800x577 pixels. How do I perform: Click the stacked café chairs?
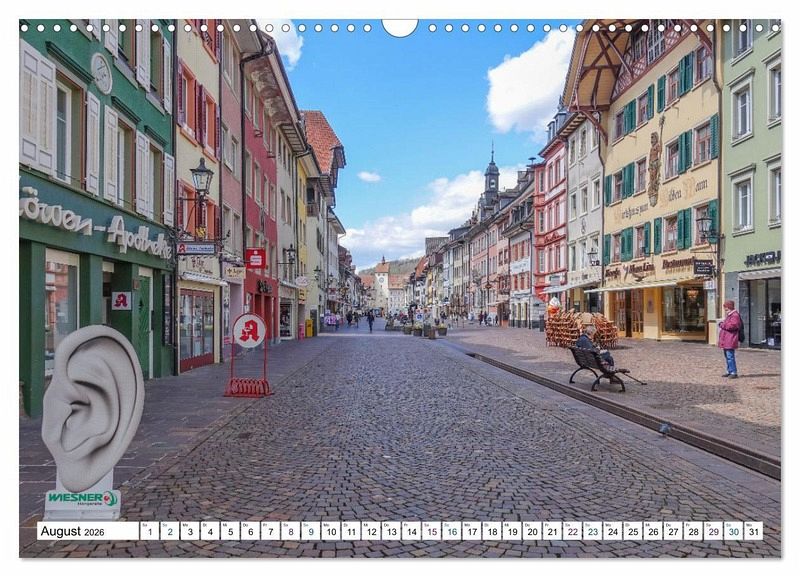[580, 329]
